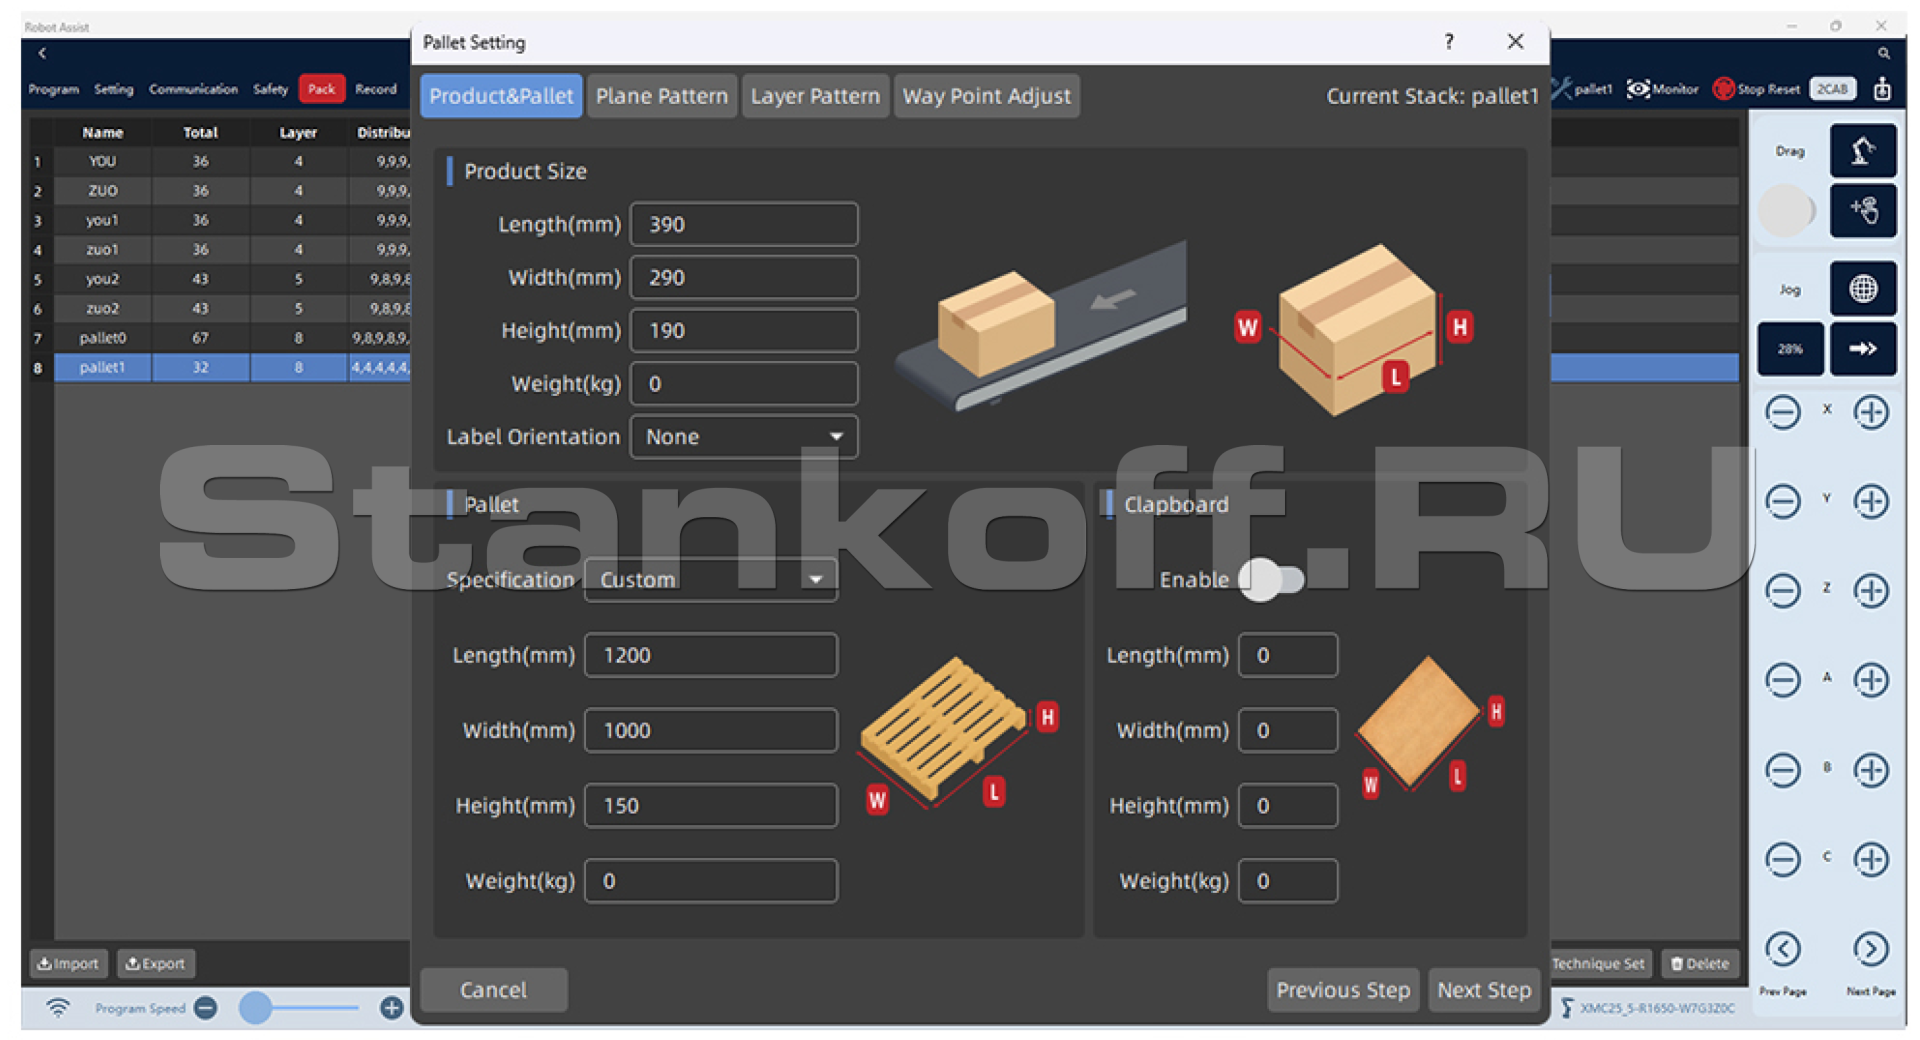Expand the pallet Specification dropdown
The image size is (1920, 1040).
(710, 580)
